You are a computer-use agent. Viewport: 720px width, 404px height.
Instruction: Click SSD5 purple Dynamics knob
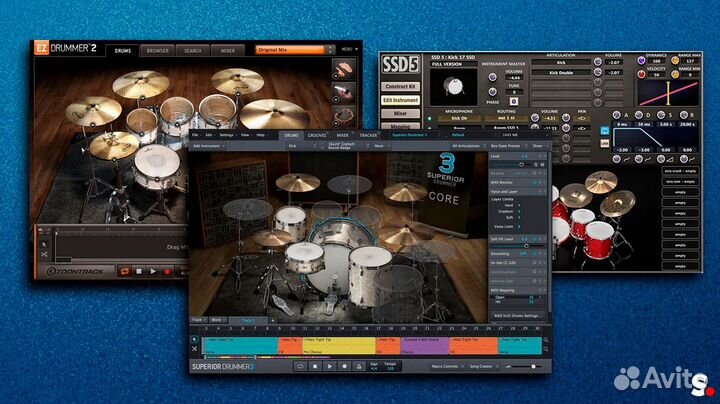pyautogui.click(x=641, y=60)
